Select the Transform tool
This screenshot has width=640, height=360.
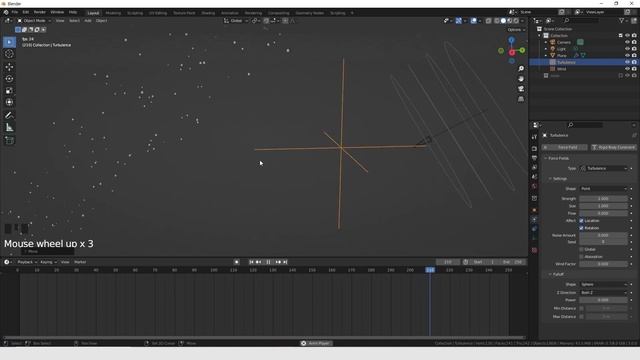9,102
